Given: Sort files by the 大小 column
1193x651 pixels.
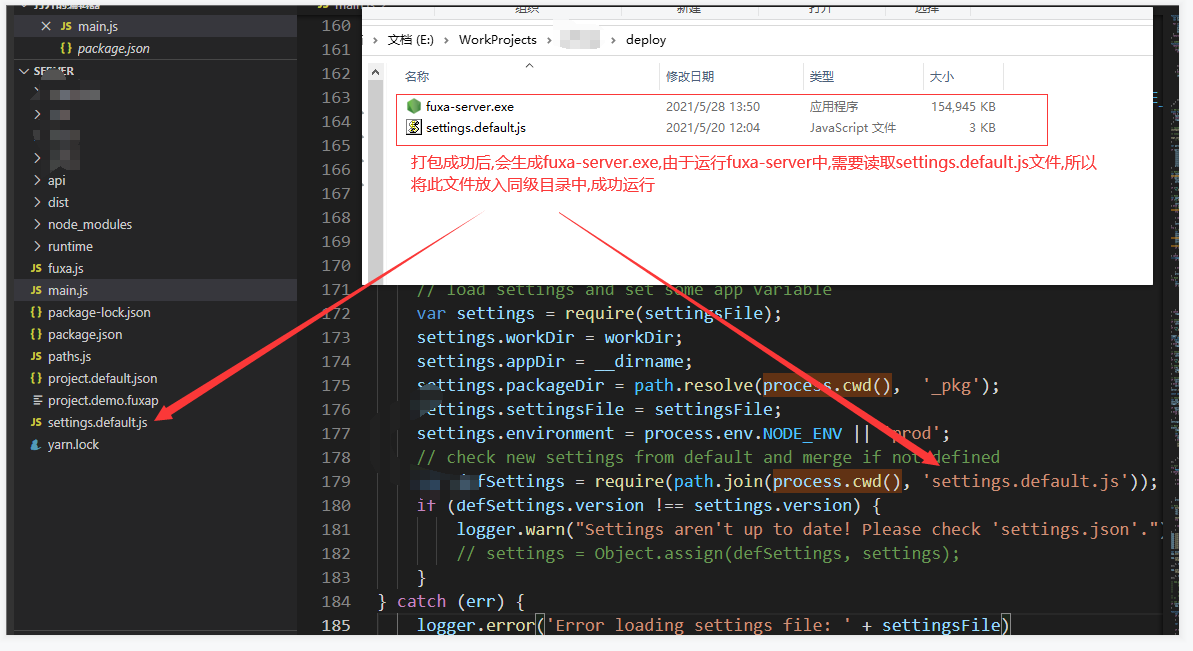Looking at the screenshot, I should (x=941, y=76).
